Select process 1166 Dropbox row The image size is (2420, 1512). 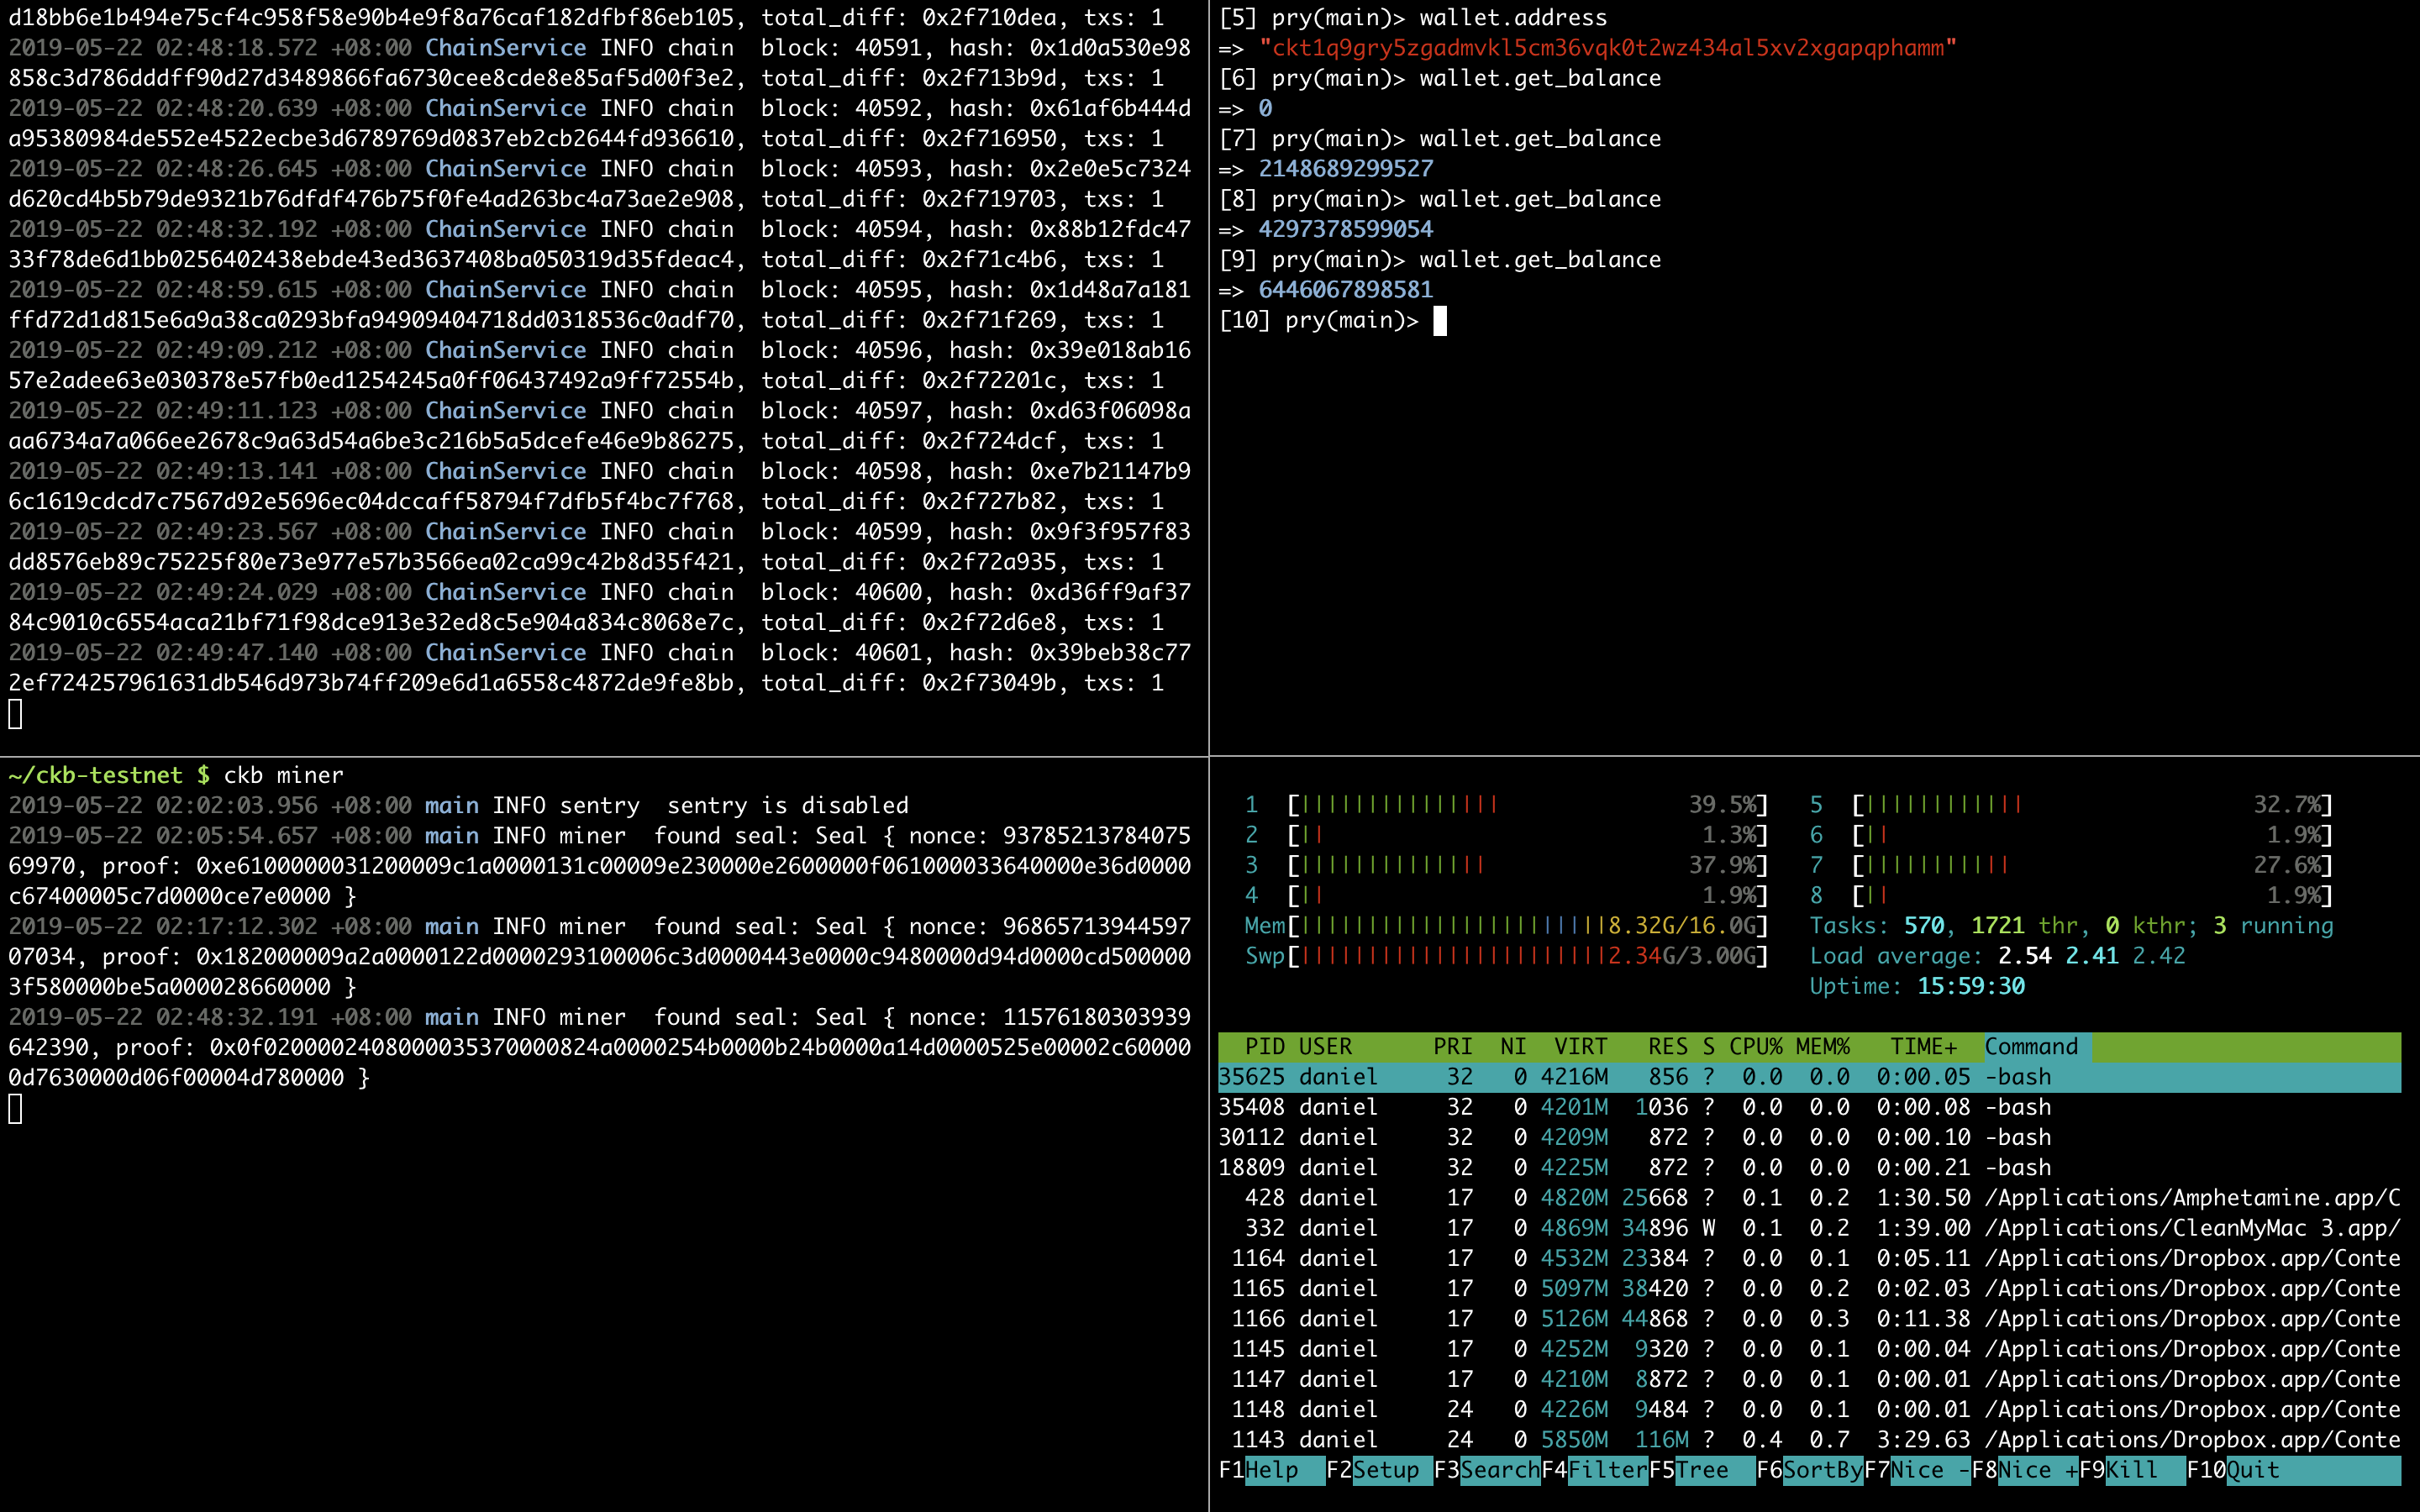point(1809,1319)
